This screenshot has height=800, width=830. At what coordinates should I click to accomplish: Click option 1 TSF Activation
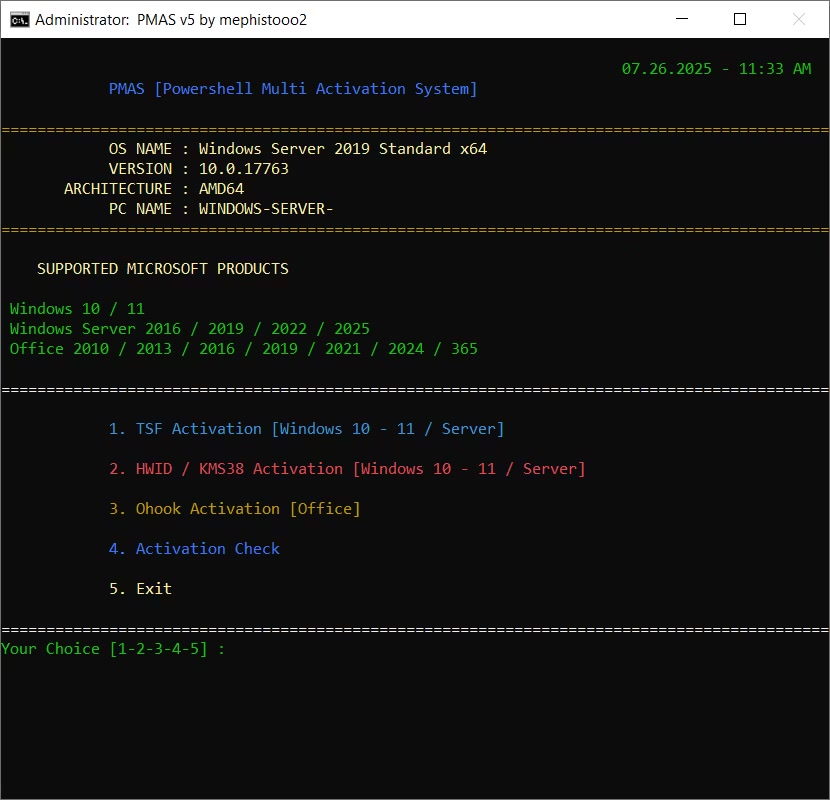306,429
